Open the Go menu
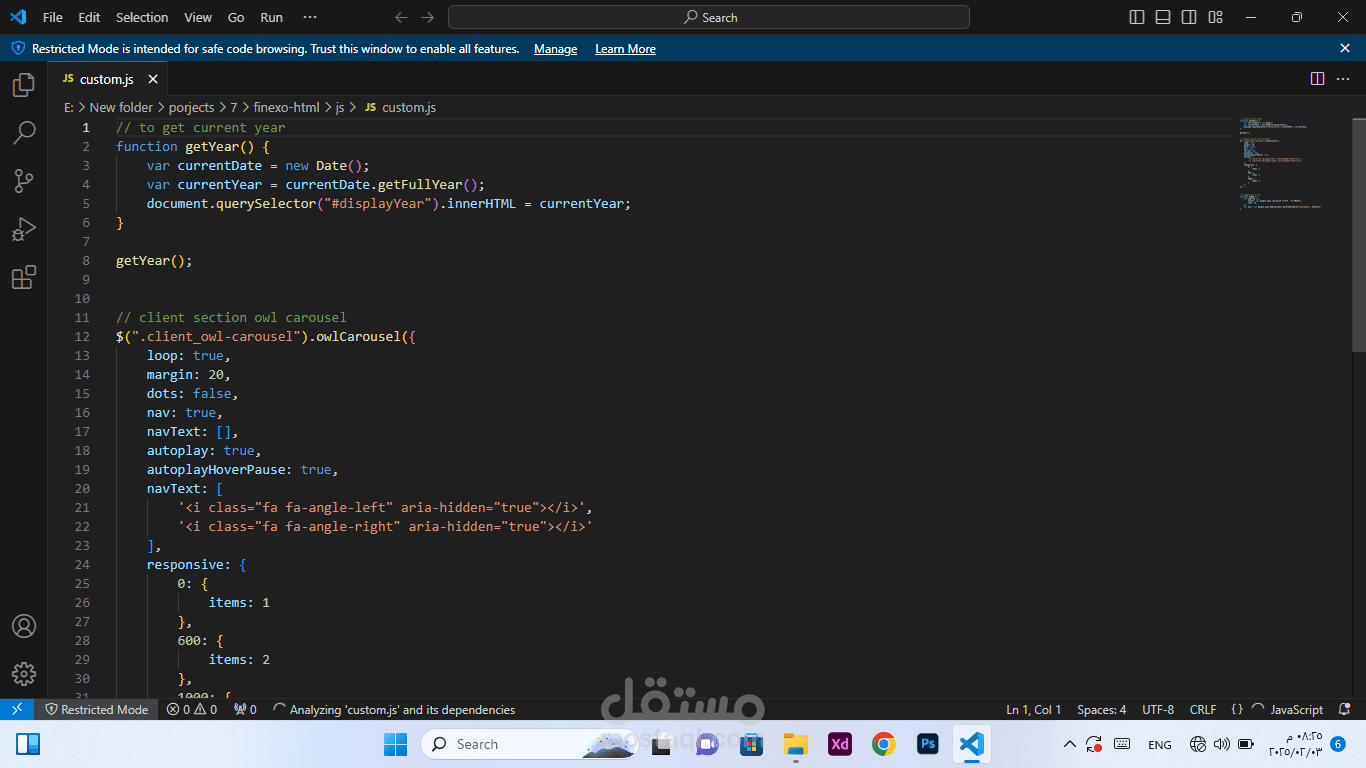This screenshot has width=1366, height=768. pyautogui.click(x=236, y=17)
